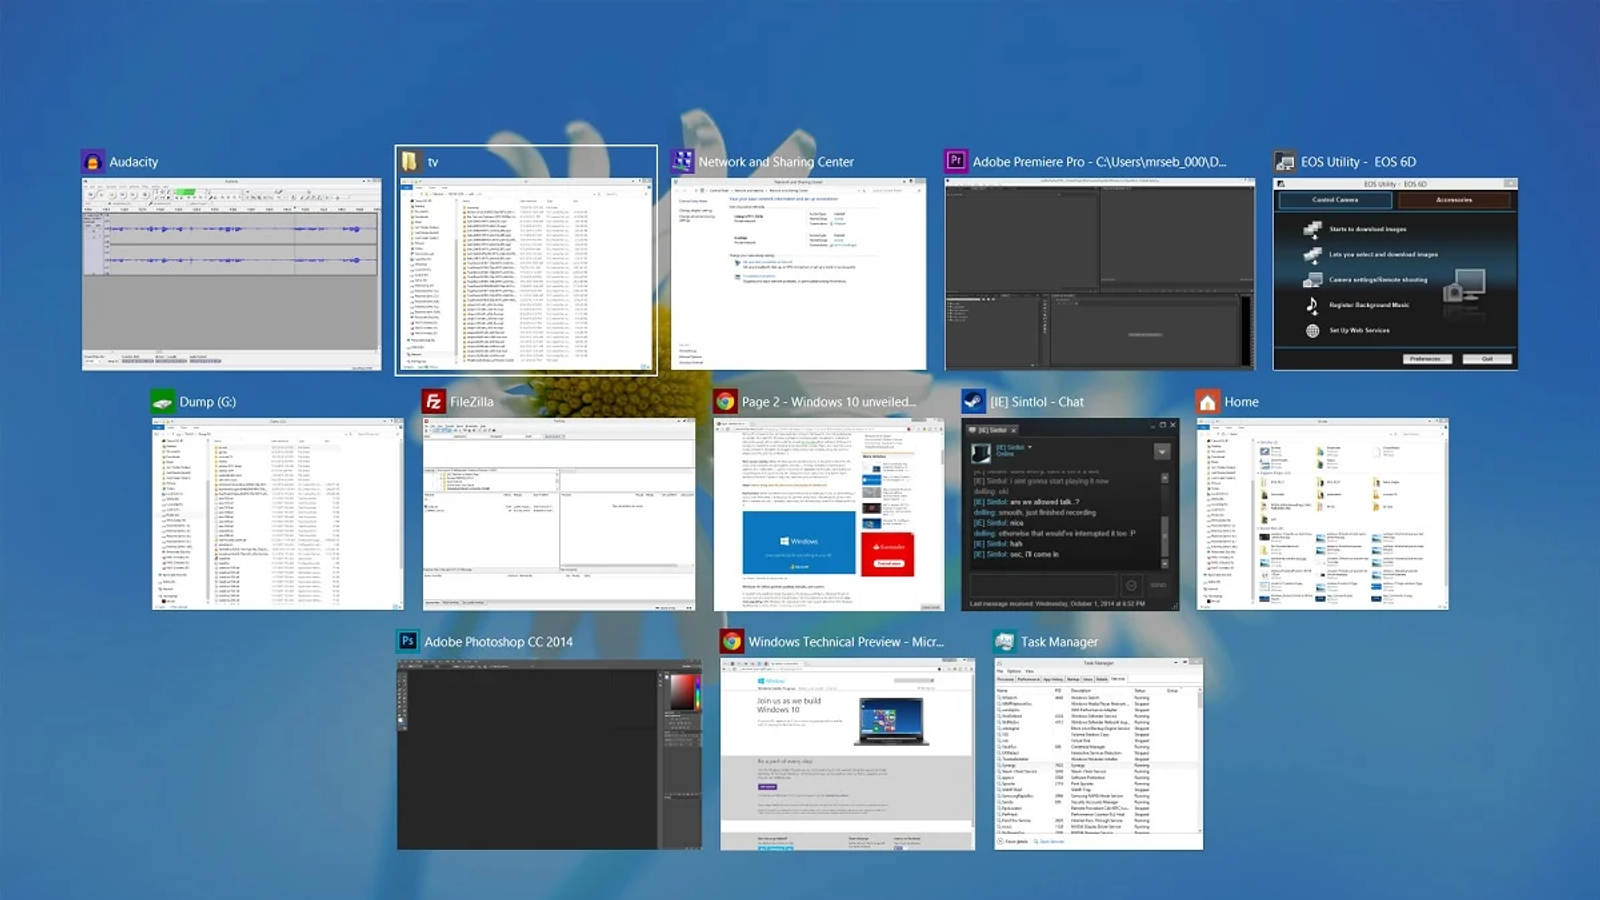
Task: Click the 'Dump (G:)' title text
Action: [x=208, y=402]
